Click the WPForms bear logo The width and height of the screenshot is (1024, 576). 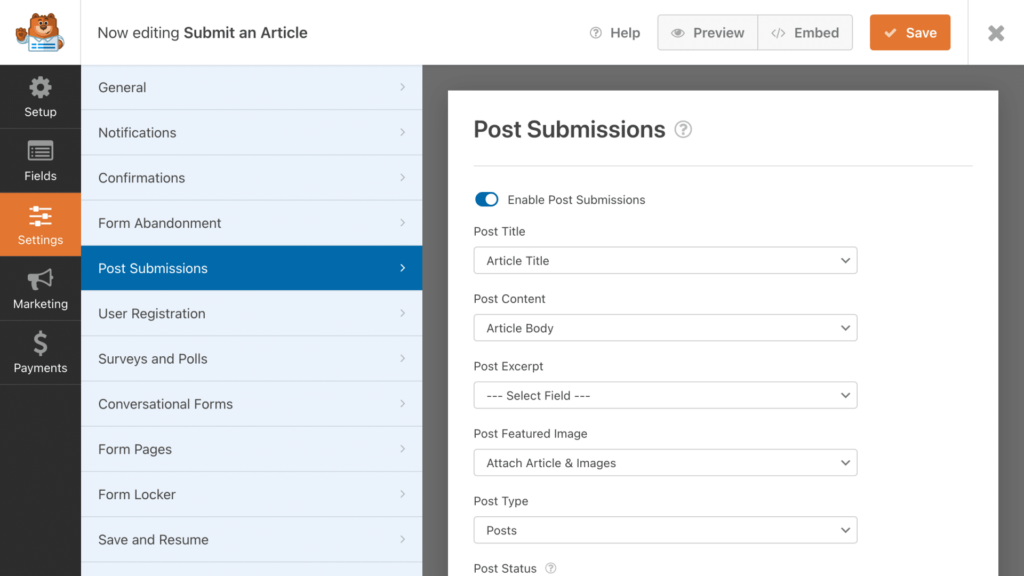pyautogui.click(x=38, y=32)
